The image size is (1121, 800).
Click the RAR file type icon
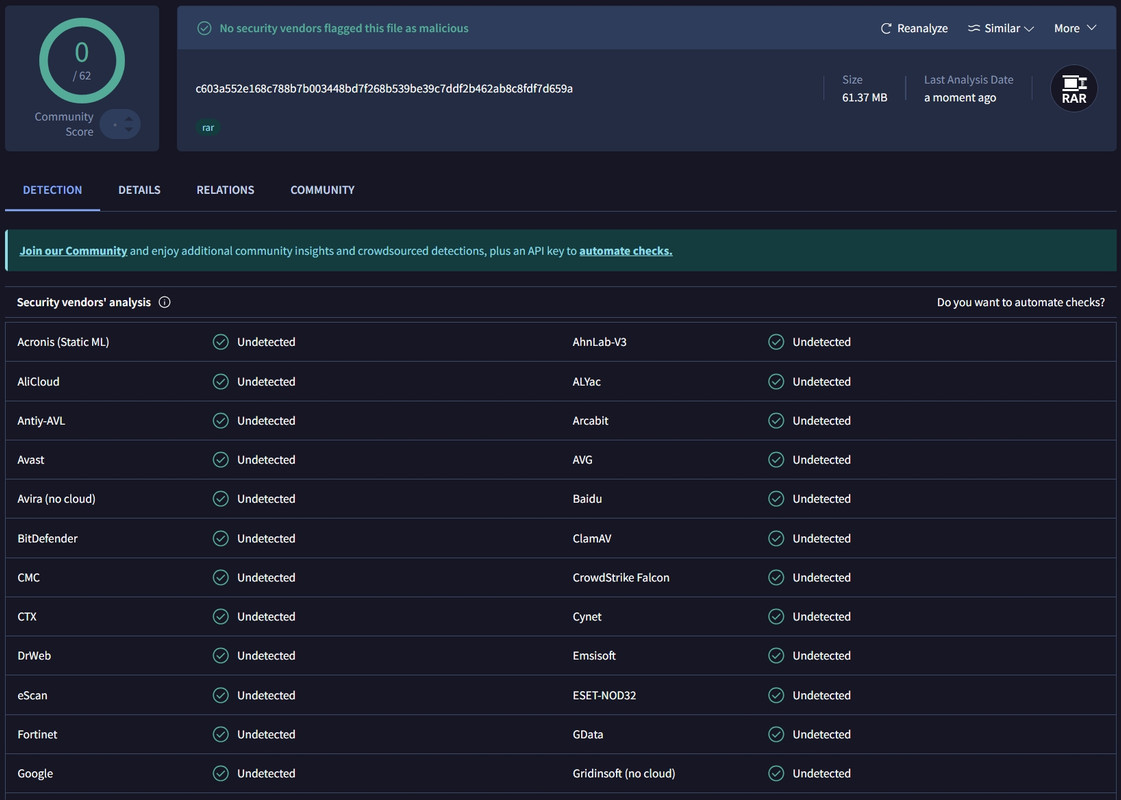[x=1074, y=89]
